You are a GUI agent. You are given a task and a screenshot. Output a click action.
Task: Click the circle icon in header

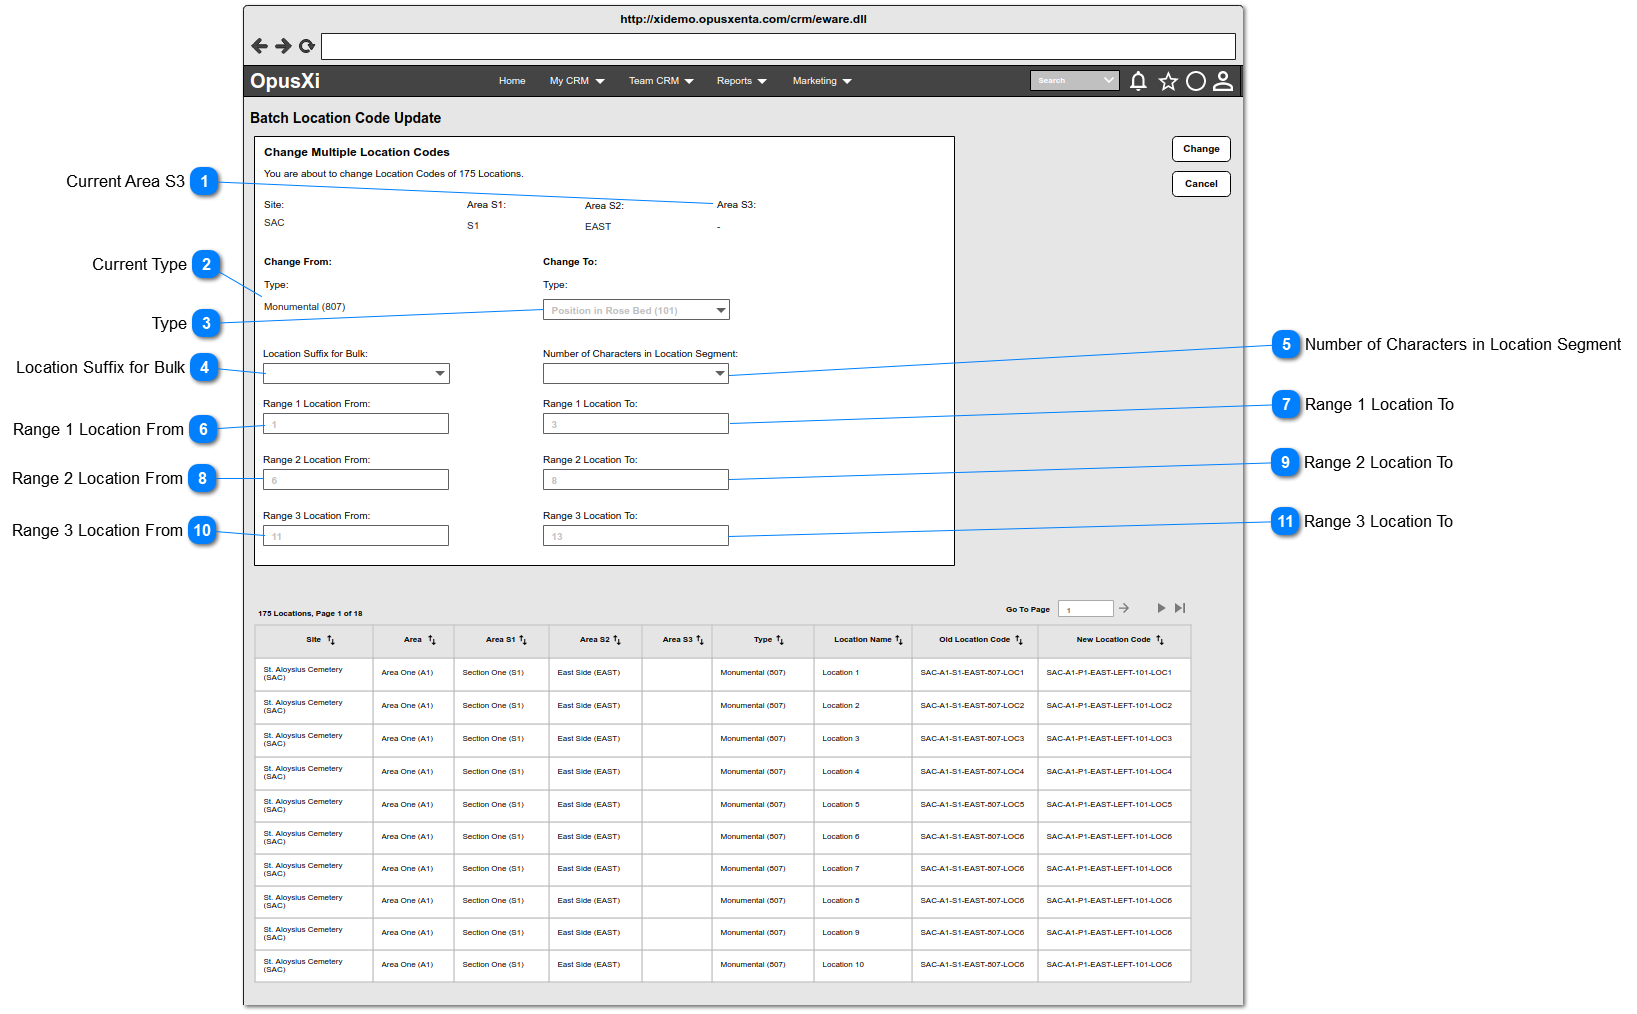point(1196,81)
